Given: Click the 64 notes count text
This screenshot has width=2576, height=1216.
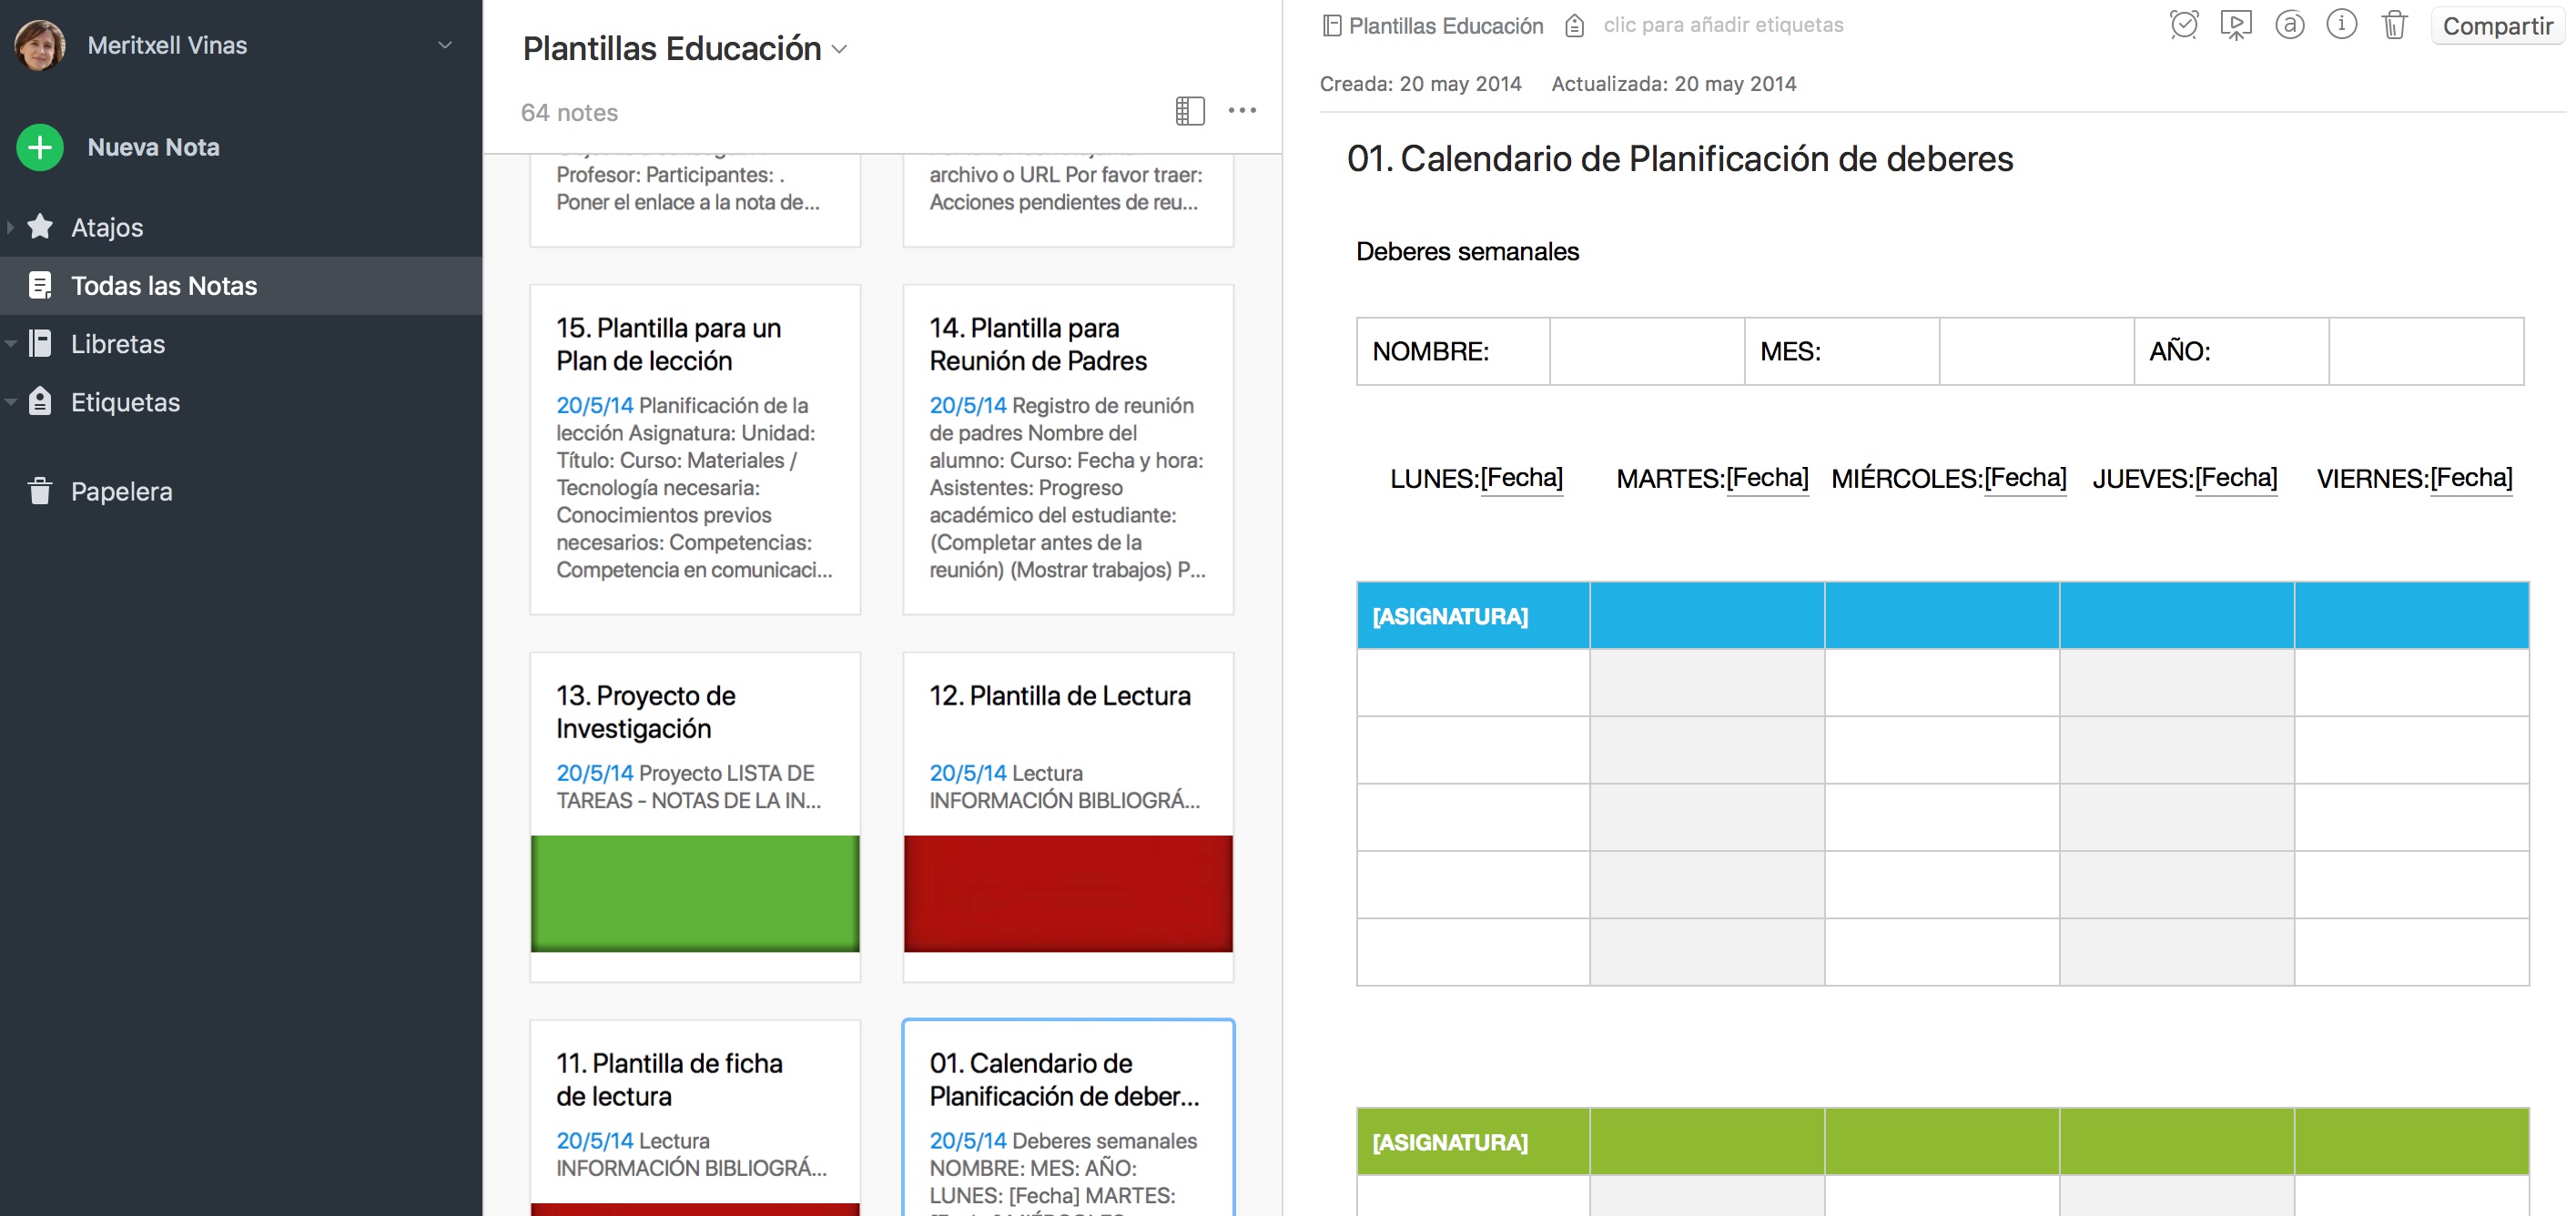Looking at the screenshot, I should [x=569, y=113].
